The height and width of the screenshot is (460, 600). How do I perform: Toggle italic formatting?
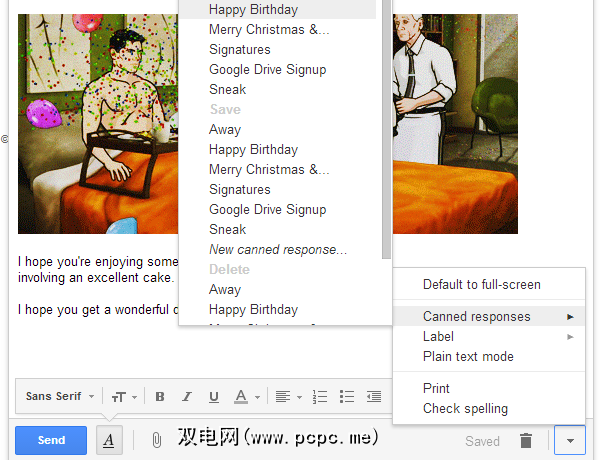click(187, 396)
